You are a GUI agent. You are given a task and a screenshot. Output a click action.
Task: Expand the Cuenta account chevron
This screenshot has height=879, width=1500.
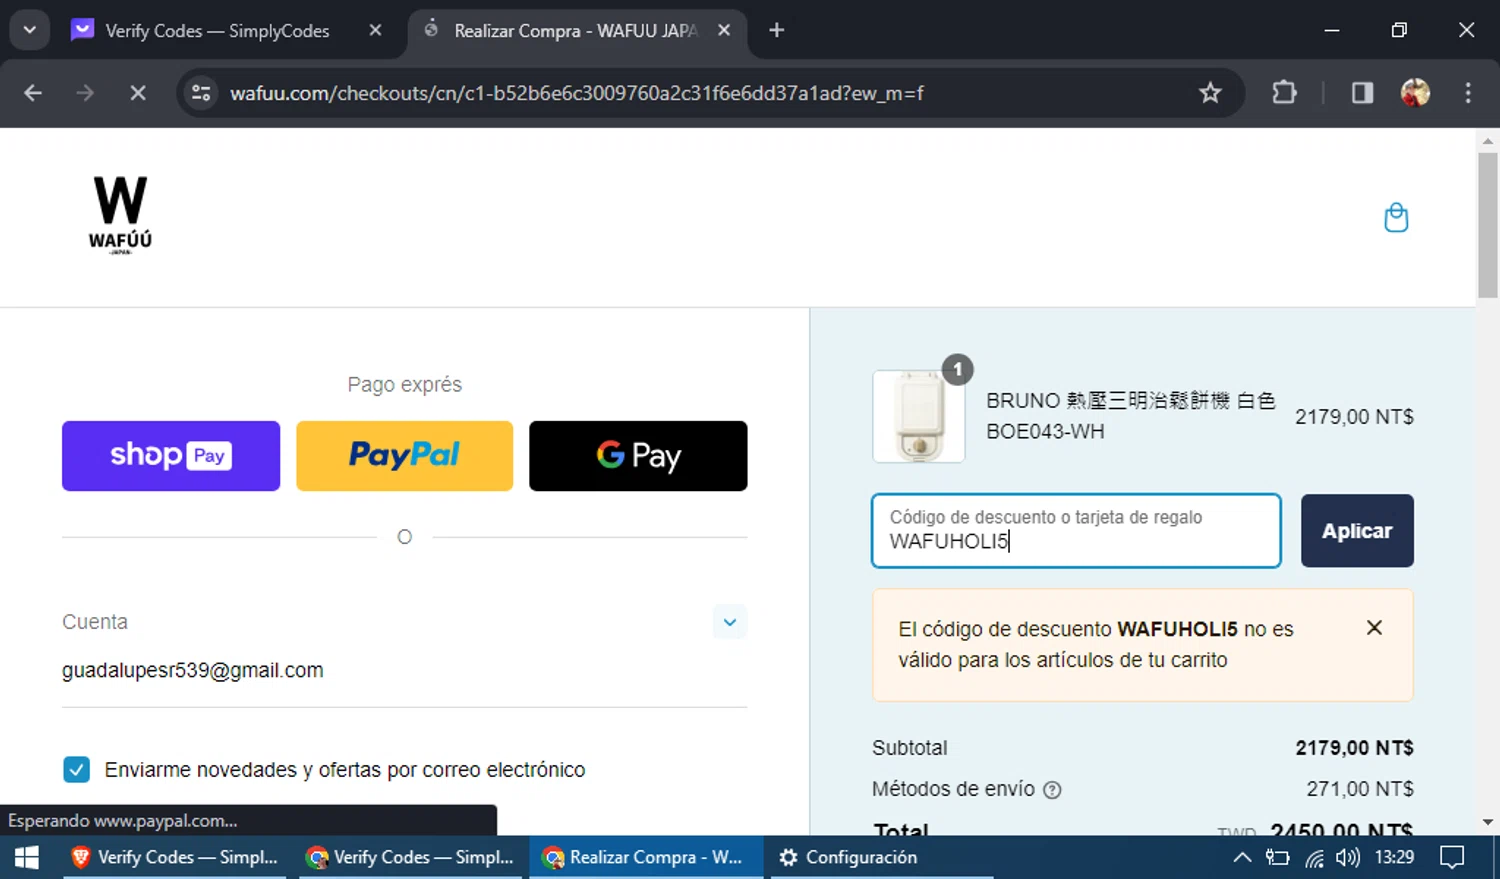[730, 622]
